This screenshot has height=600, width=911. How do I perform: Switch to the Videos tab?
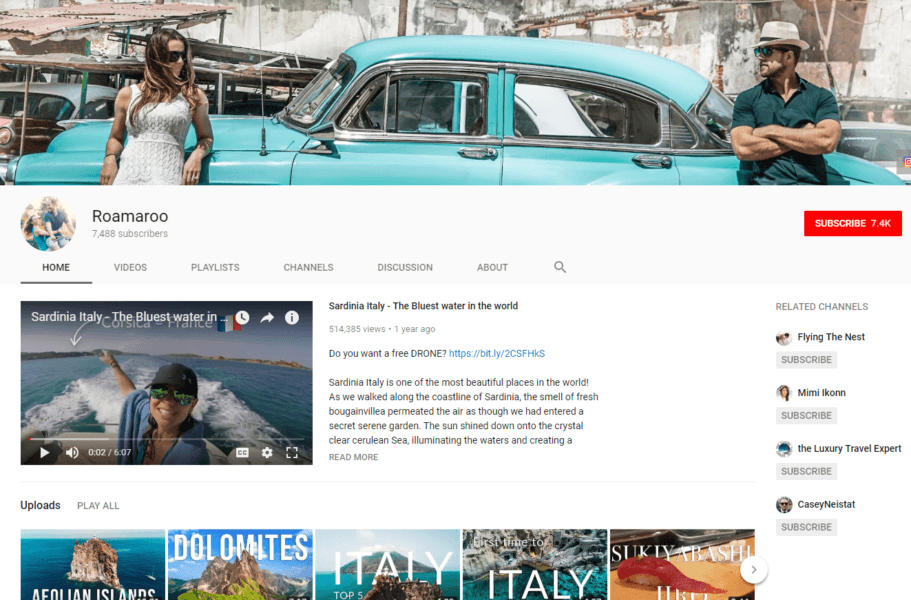(130, 267)
